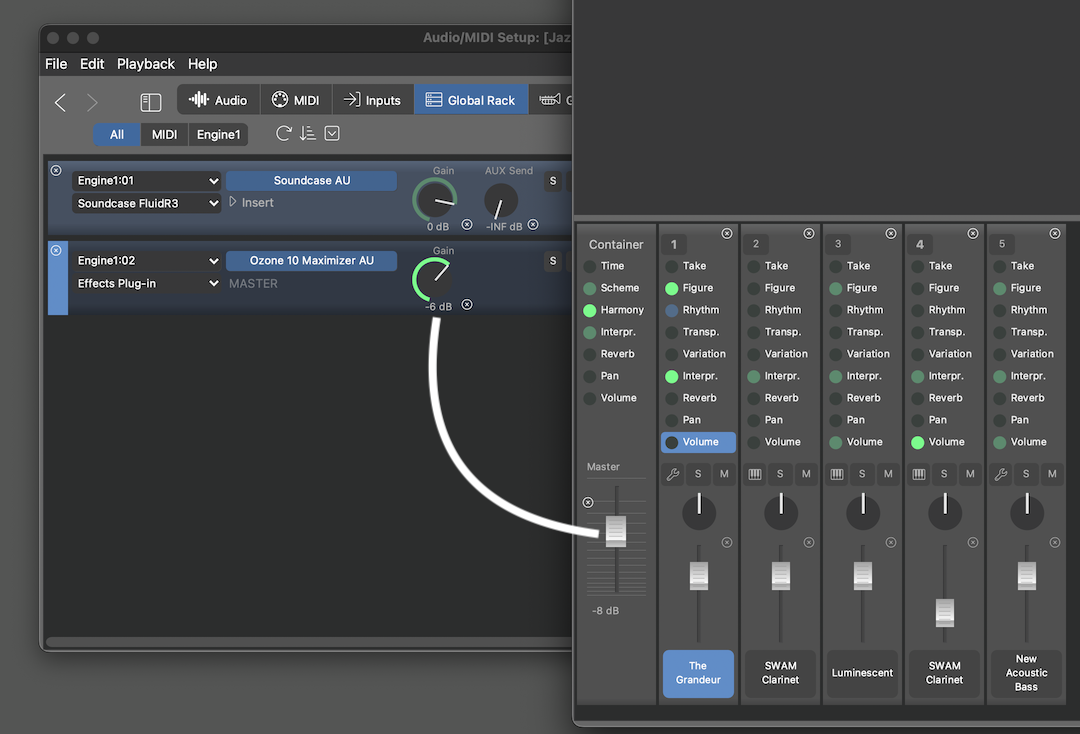Click x icon atop track 5 column

pos(1055,233)
